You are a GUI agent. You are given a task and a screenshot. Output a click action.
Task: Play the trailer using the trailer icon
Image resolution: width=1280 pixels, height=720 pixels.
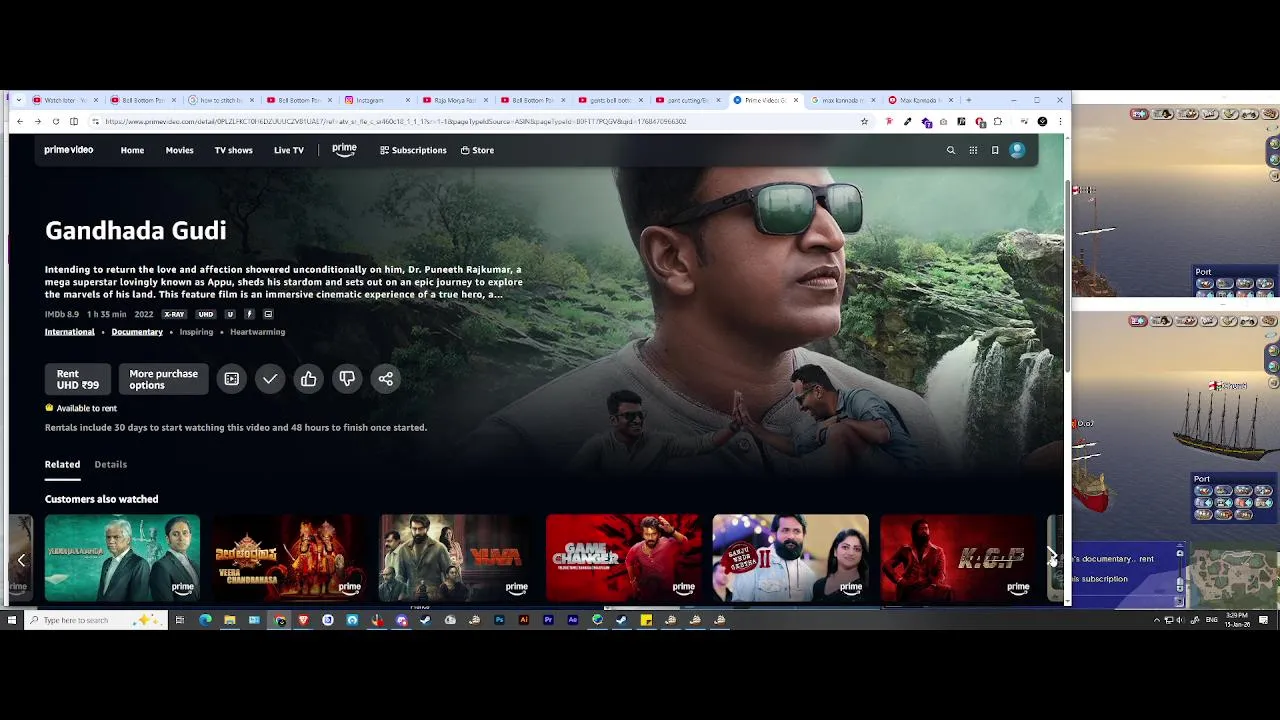pos(231,379)
